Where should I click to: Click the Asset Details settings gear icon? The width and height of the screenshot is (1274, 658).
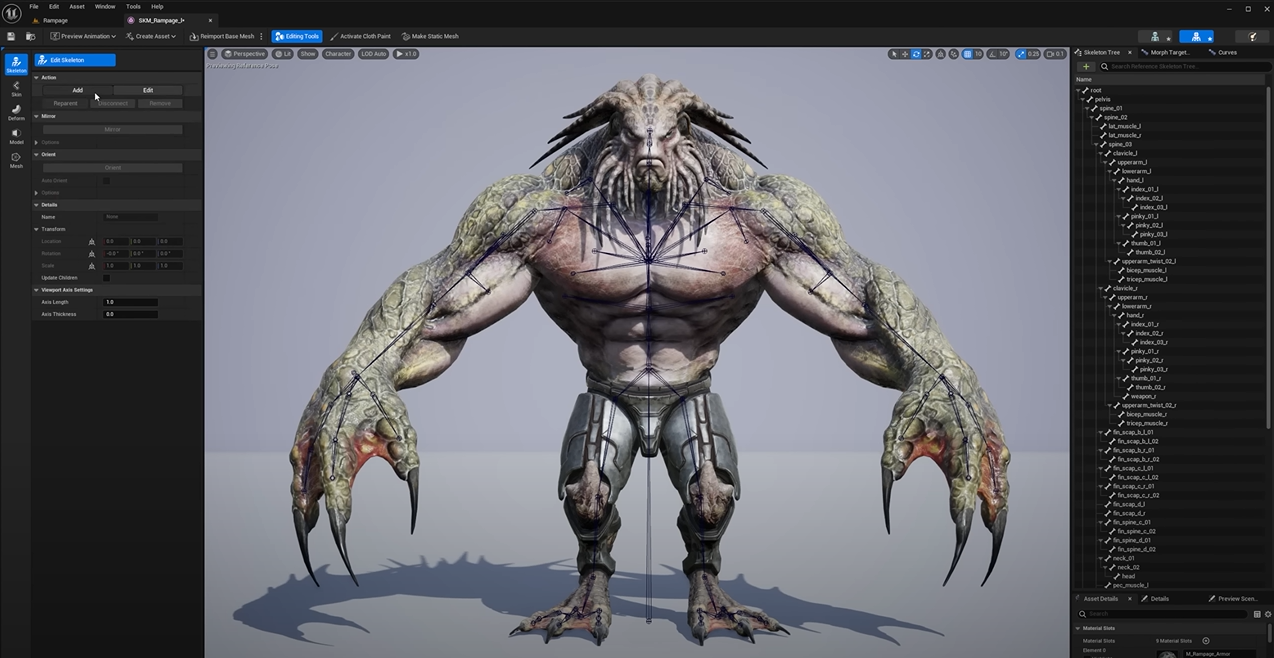coord(1268,614)
